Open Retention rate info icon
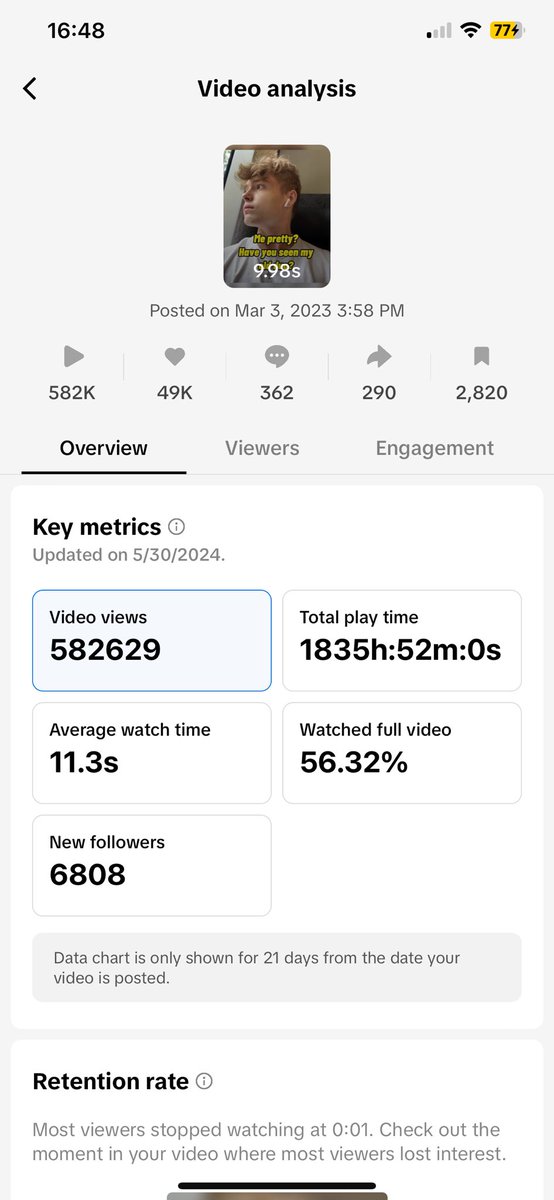Screen dimensions: 554x1200 tap(205, 1081)
